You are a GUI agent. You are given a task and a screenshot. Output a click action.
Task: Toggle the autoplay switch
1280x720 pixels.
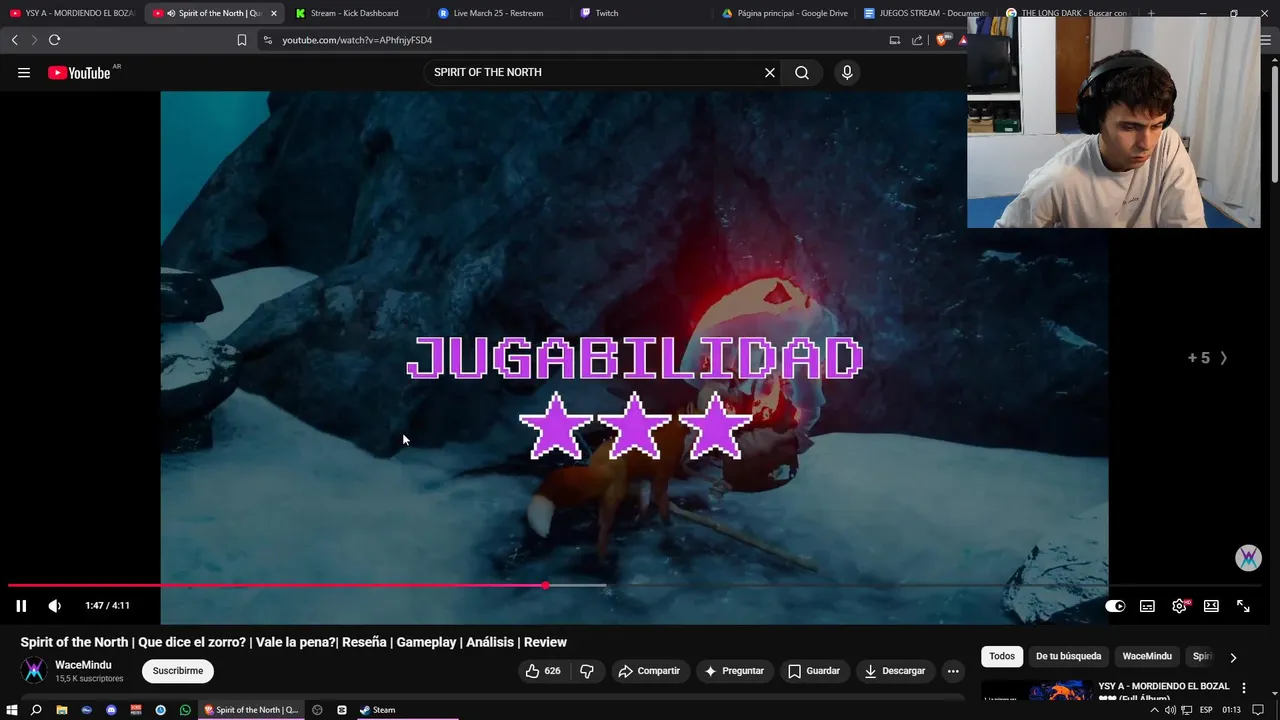(x=1115, y=606)
